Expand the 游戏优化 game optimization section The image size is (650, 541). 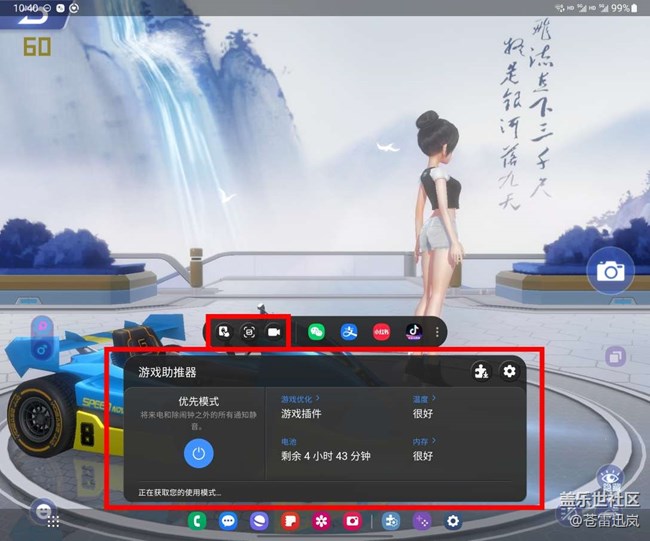298,398
